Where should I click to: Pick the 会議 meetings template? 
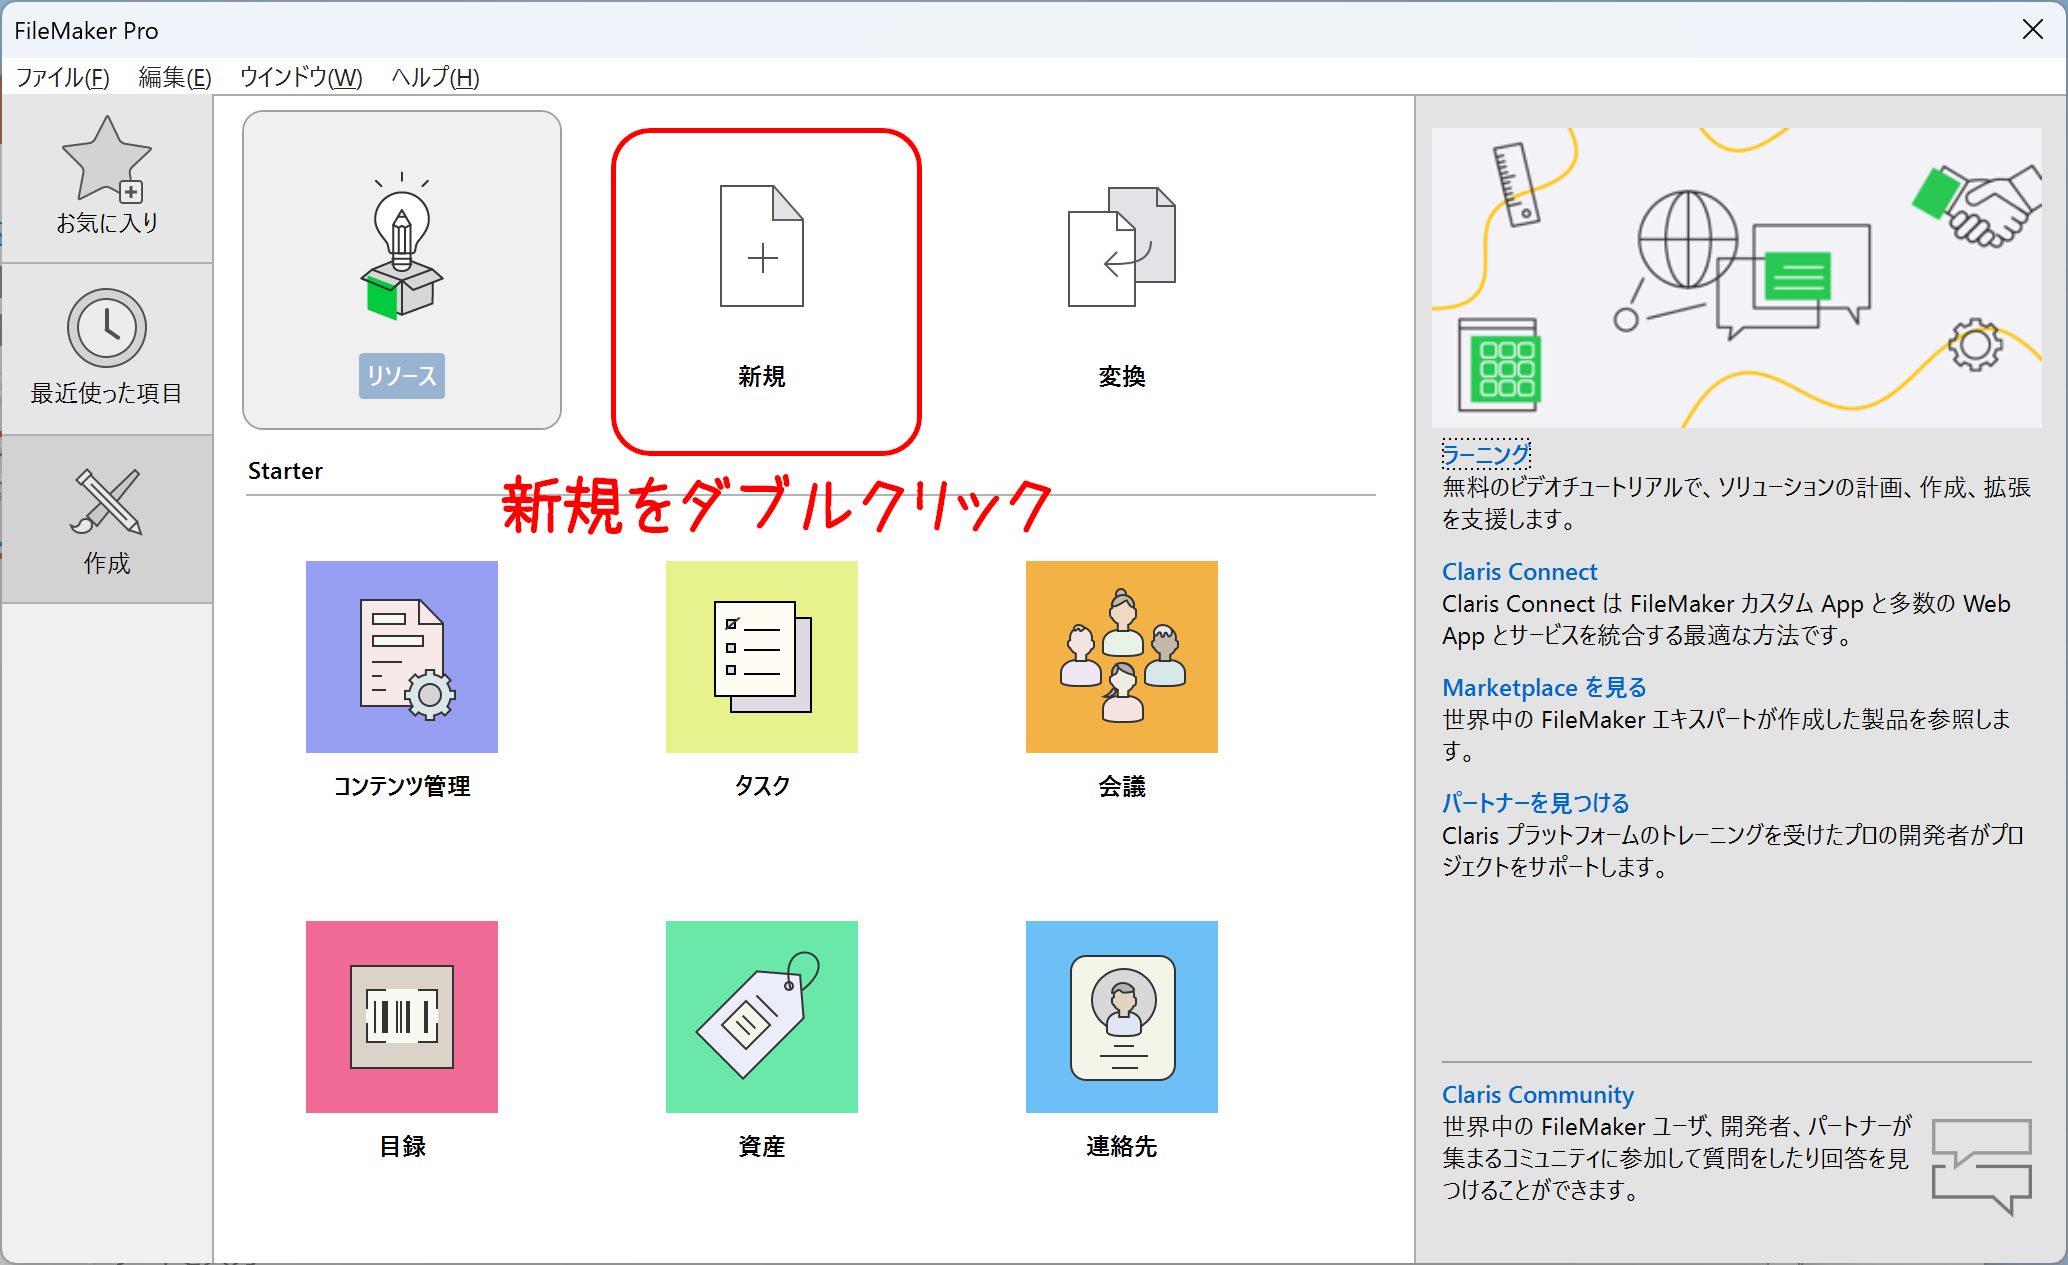pos(1121,657)
